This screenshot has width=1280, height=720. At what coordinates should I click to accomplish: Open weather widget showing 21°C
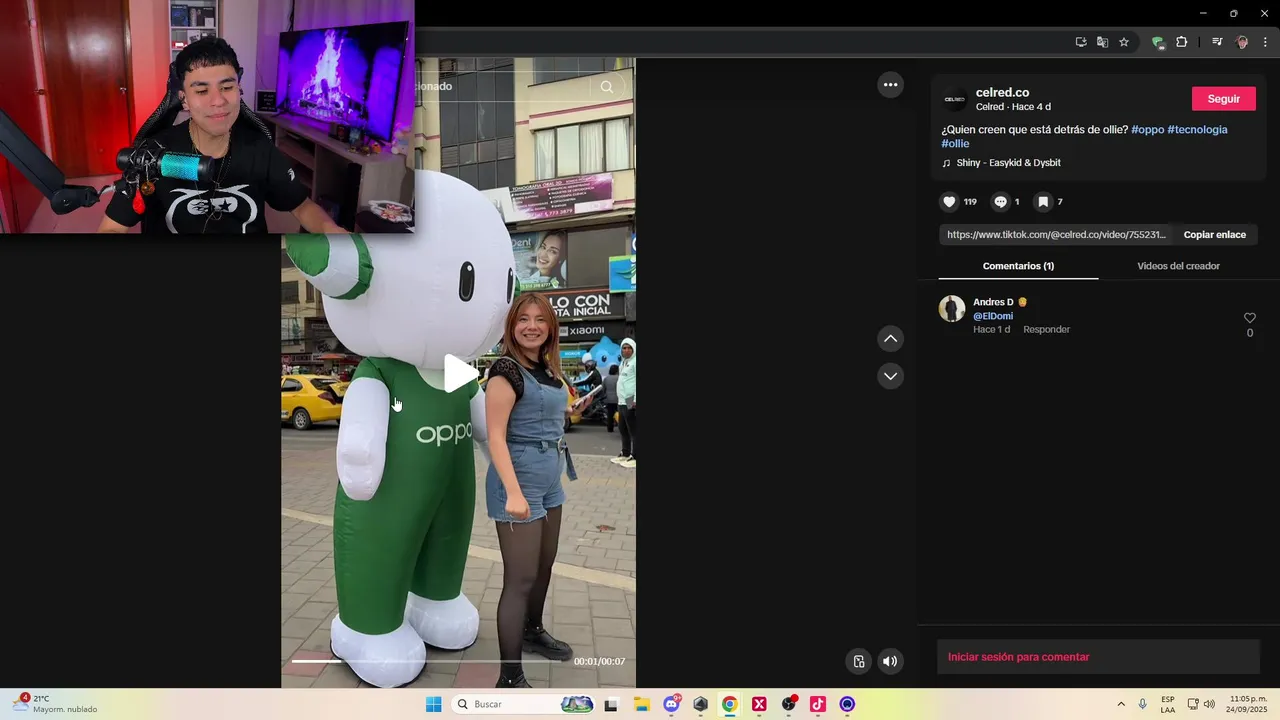click(x=56, y=704)
